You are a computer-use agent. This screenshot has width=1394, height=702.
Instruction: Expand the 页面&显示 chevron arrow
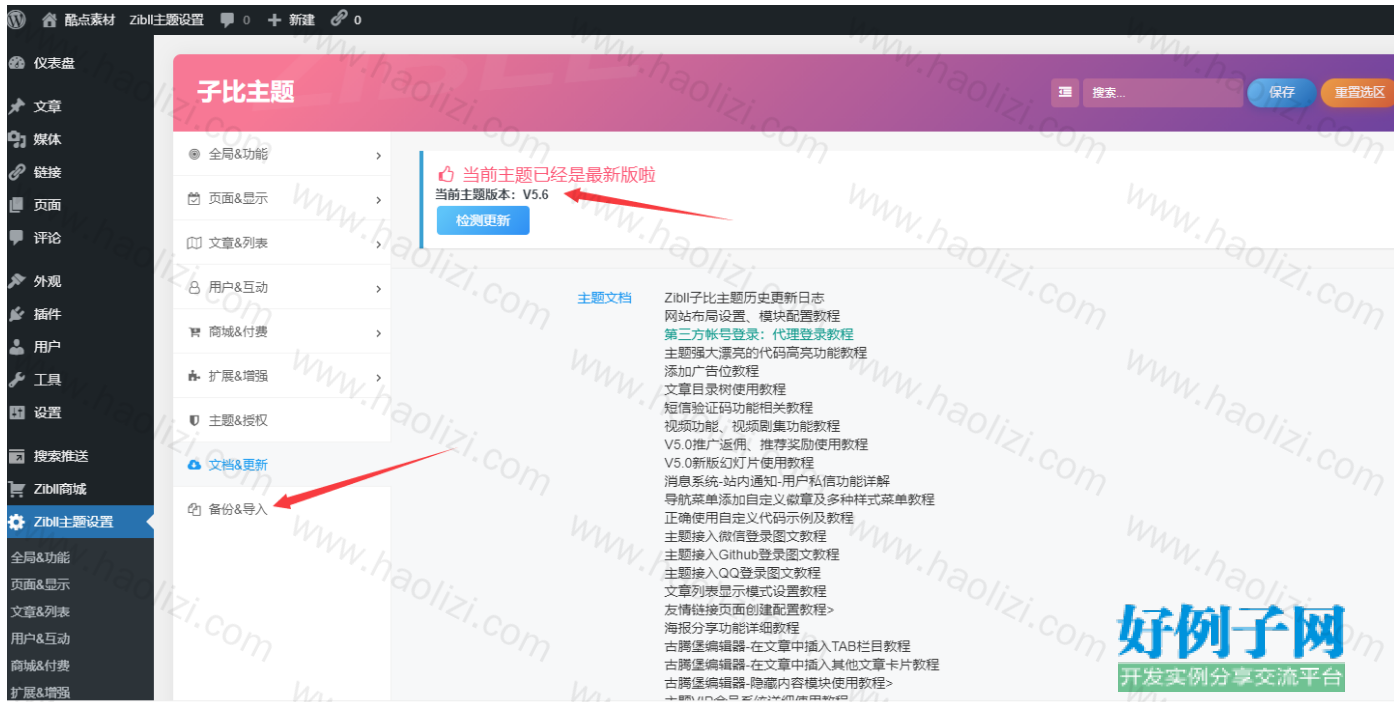(x=379, y=200)
